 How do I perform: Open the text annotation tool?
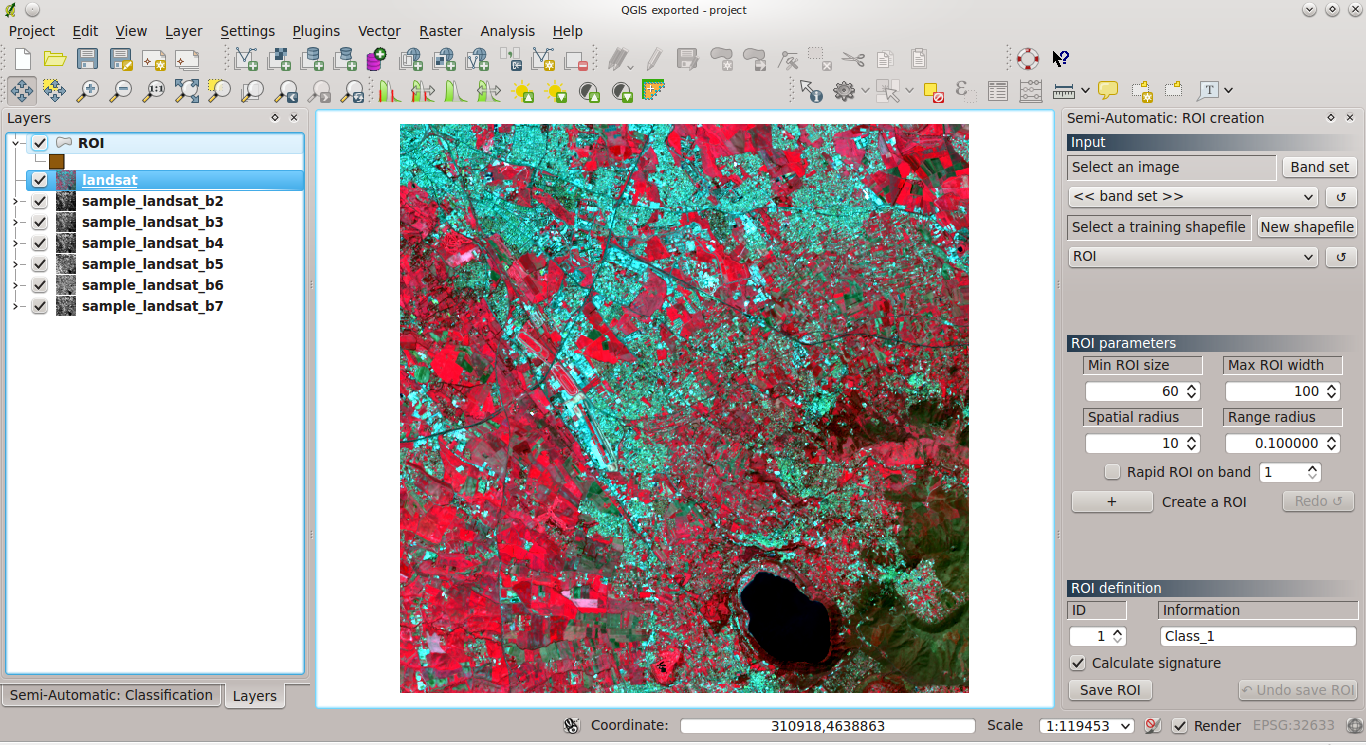point(1209,90)
